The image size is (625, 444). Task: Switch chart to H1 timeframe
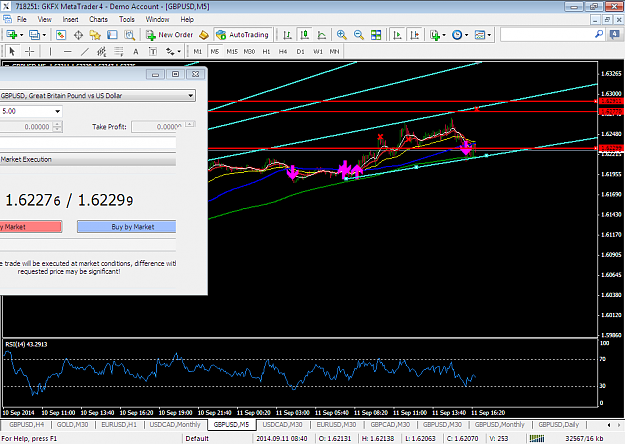pyautogui.click(x=266, y=51)
